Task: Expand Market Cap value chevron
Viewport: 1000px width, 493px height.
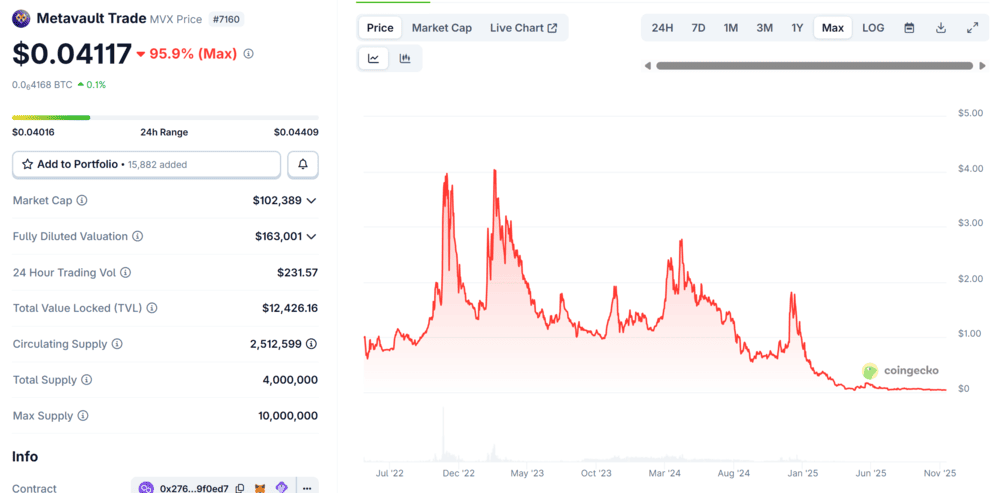Action: coord(311,200)
